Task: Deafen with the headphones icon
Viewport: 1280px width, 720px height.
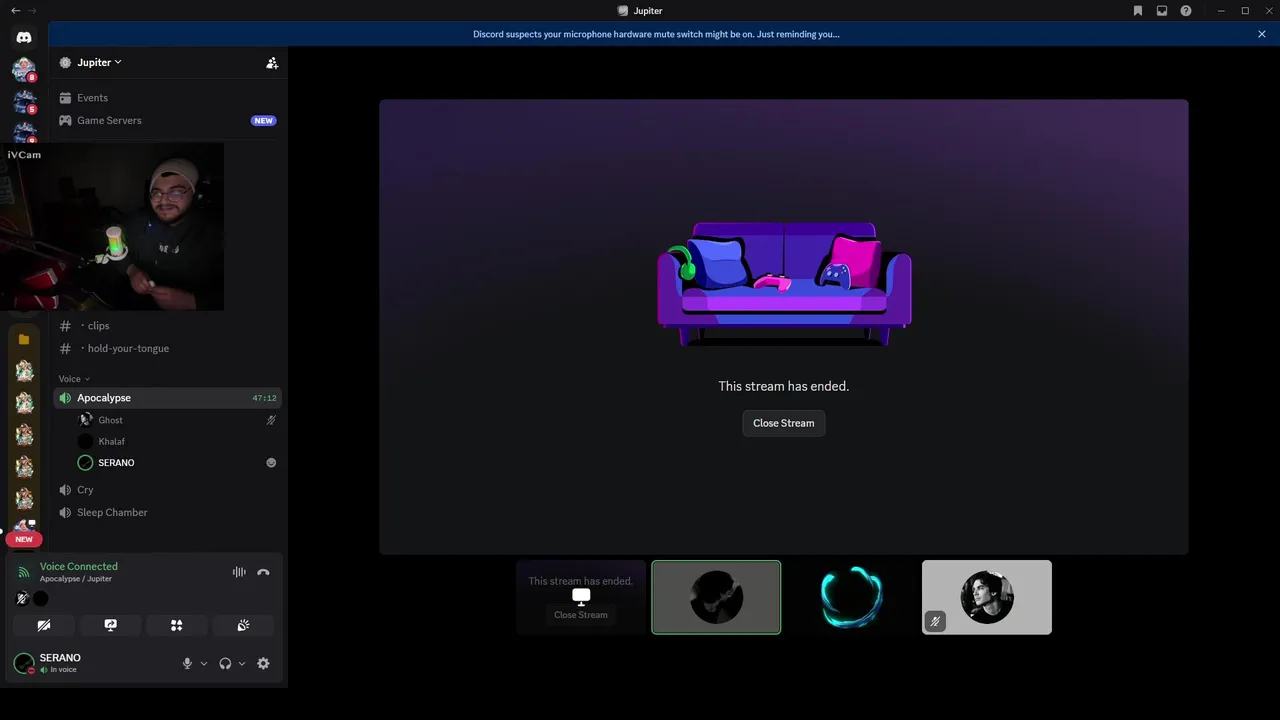Action: pyautogui.click(x=225, y=663)
